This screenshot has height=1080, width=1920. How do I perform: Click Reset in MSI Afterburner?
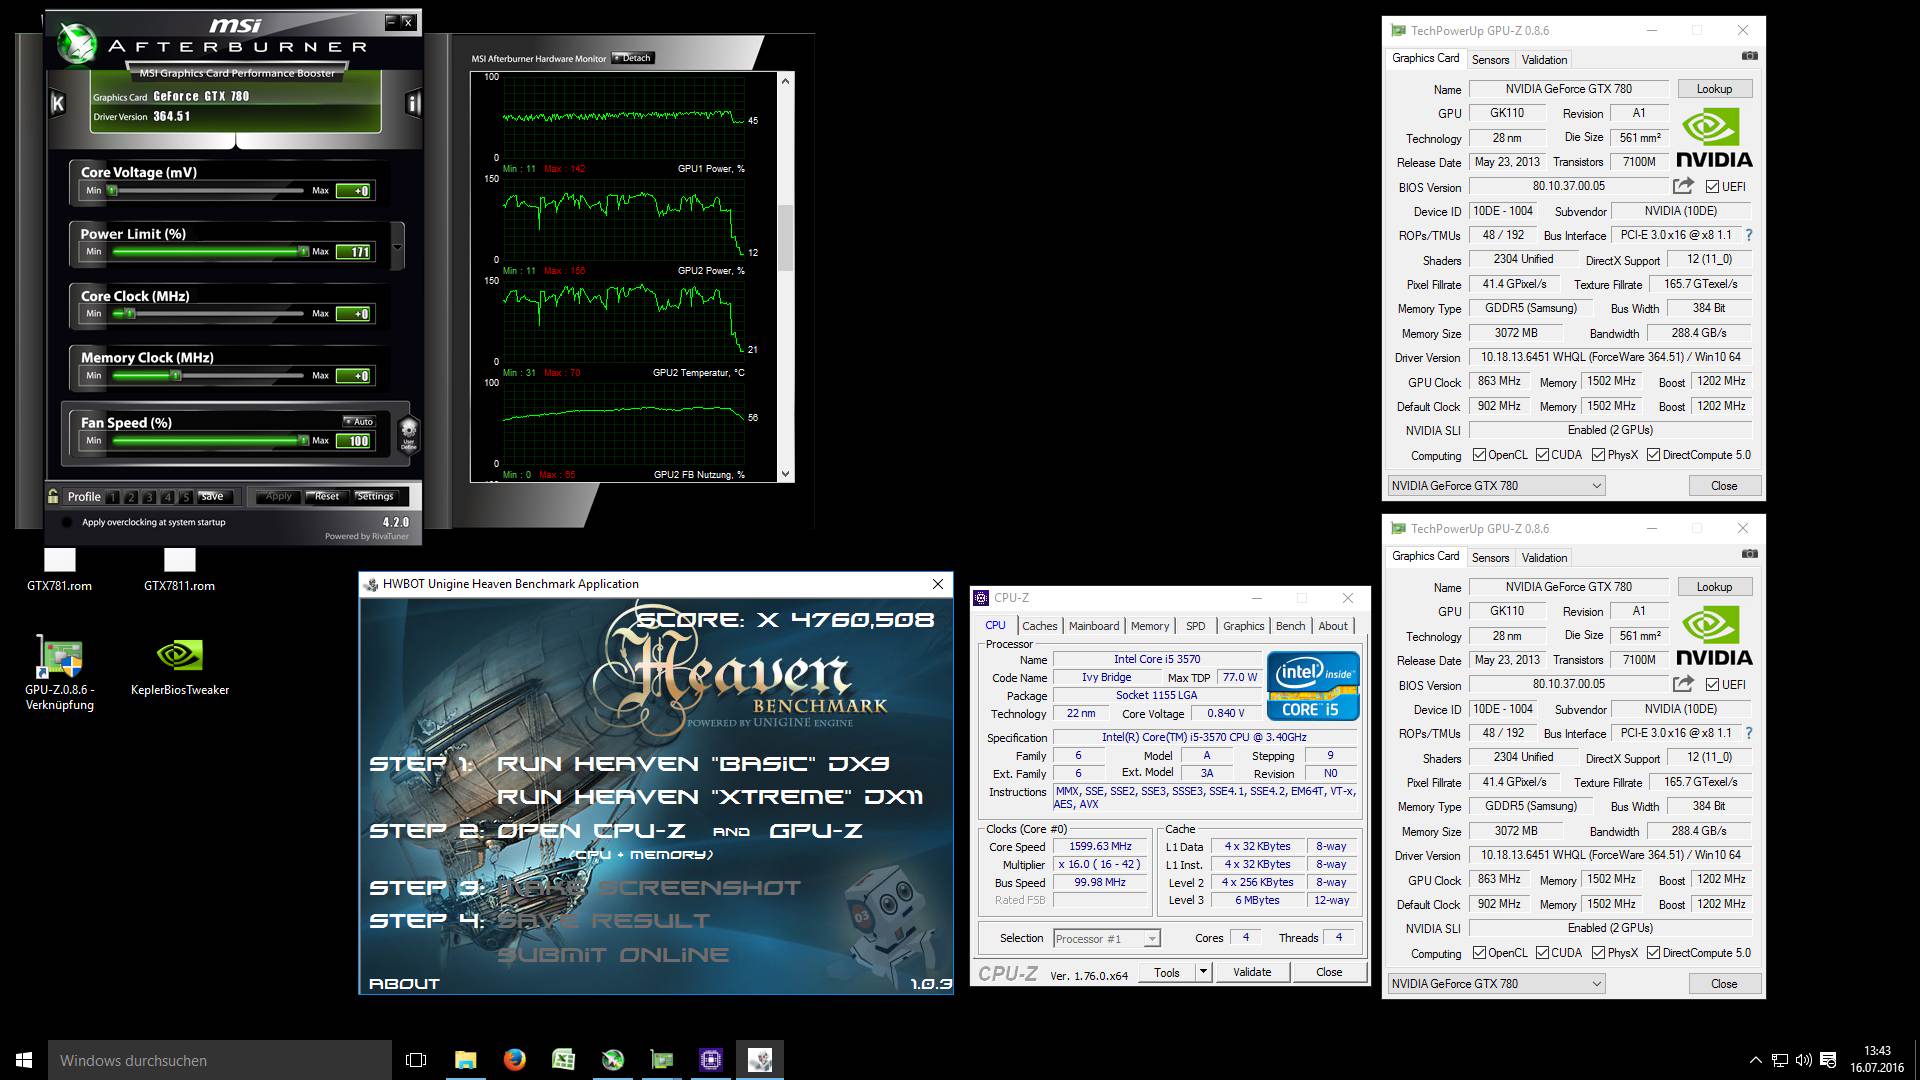coord(326,496)
